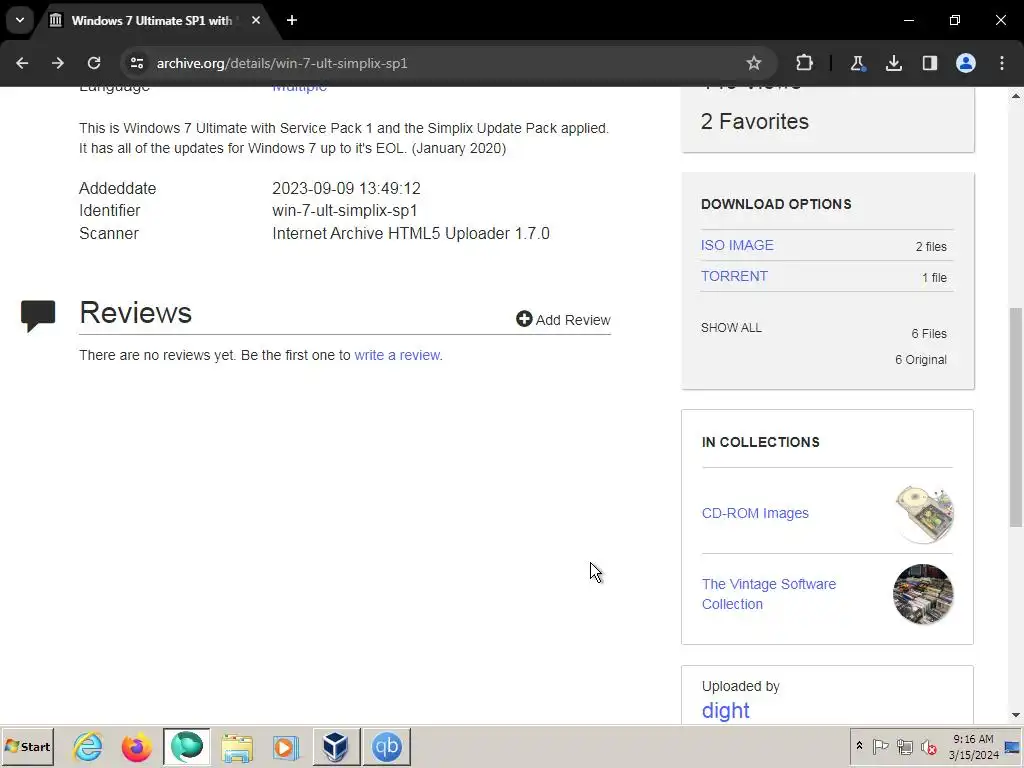Click the identifier value win-7-ult-simplix-sp1
Screen dimensions: 1024x768
point(344,211)
